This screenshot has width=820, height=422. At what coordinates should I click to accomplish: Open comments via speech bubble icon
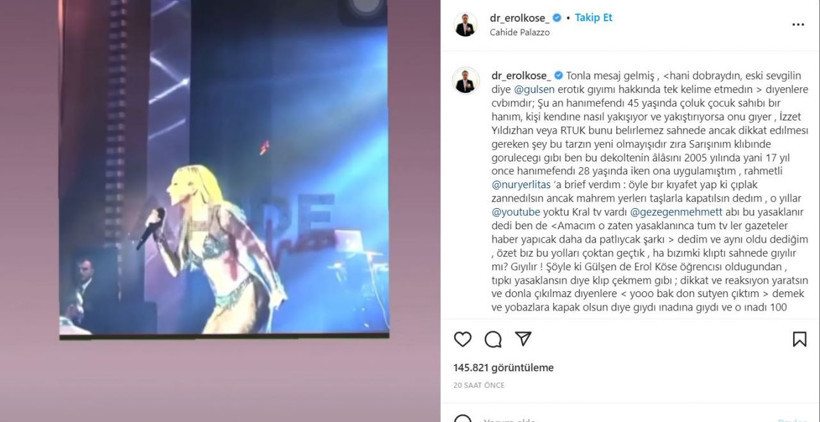tap(493, 339)
